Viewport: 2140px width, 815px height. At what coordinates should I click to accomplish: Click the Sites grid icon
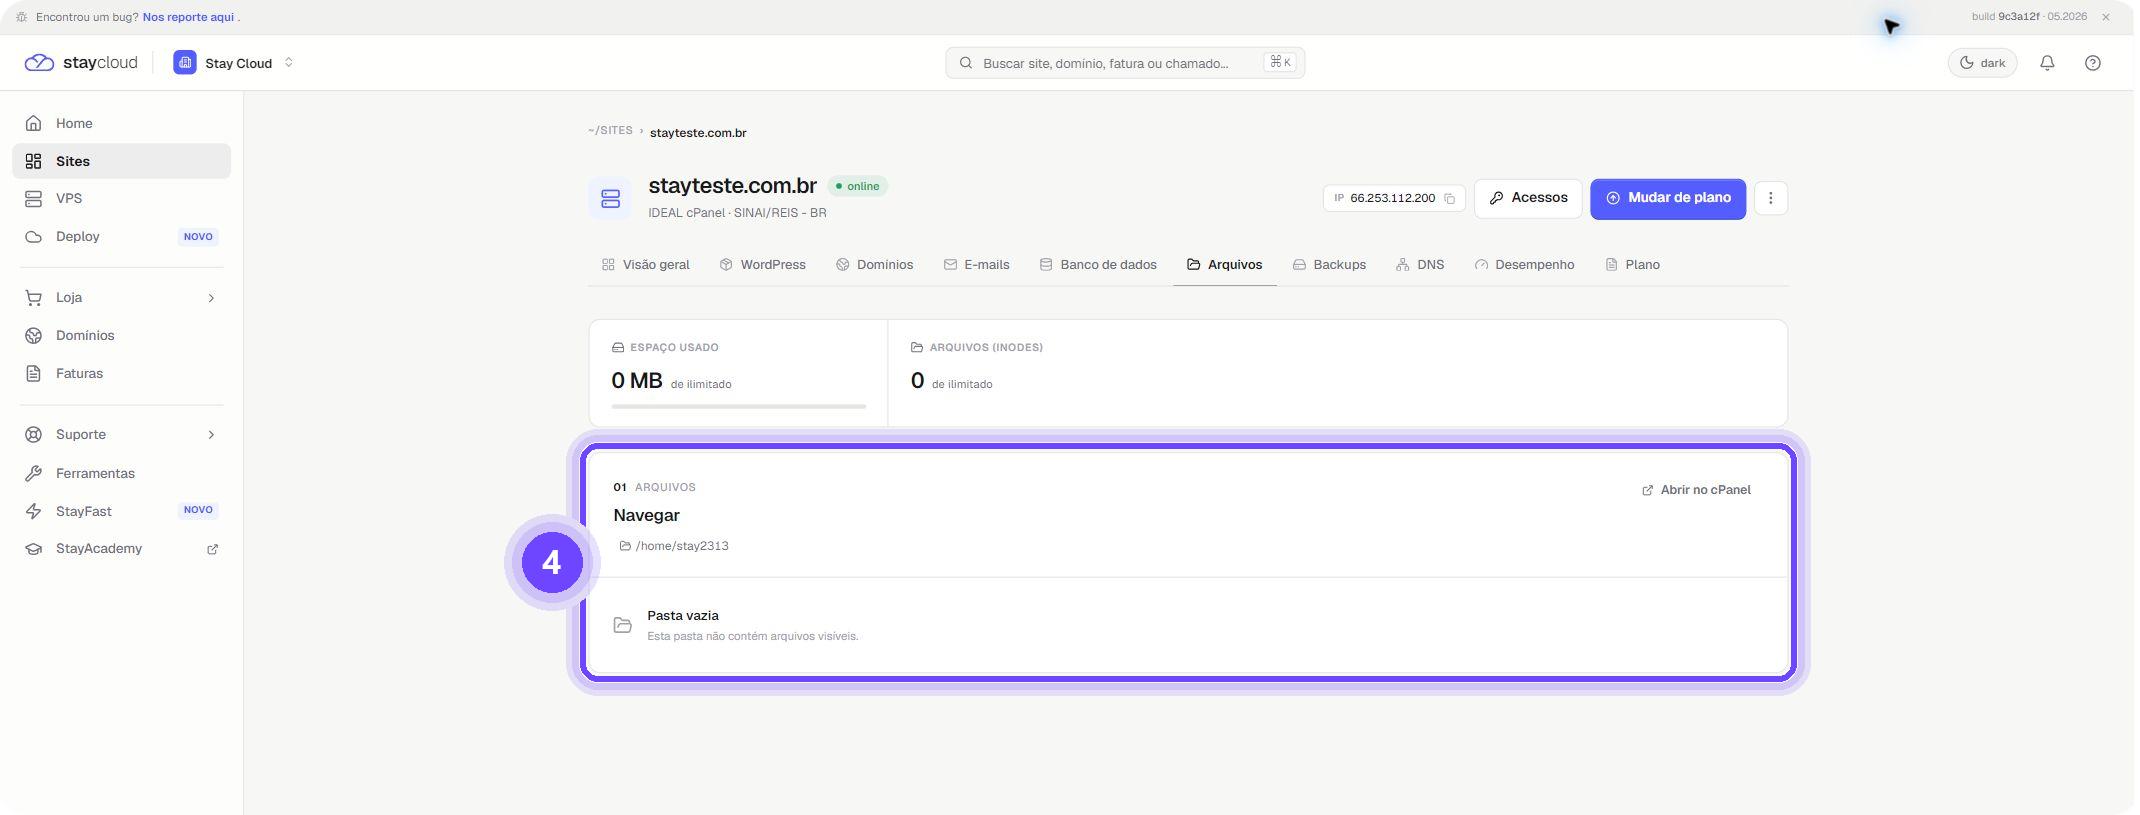pyautogui.click(x=33, y=161)
